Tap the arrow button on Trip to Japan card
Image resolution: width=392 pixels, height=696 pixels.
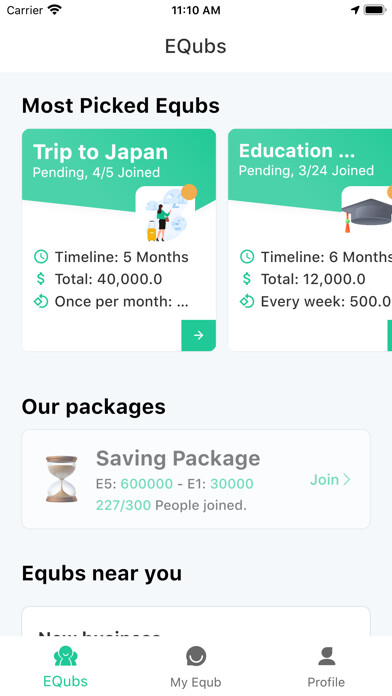(x=198, y=335)
